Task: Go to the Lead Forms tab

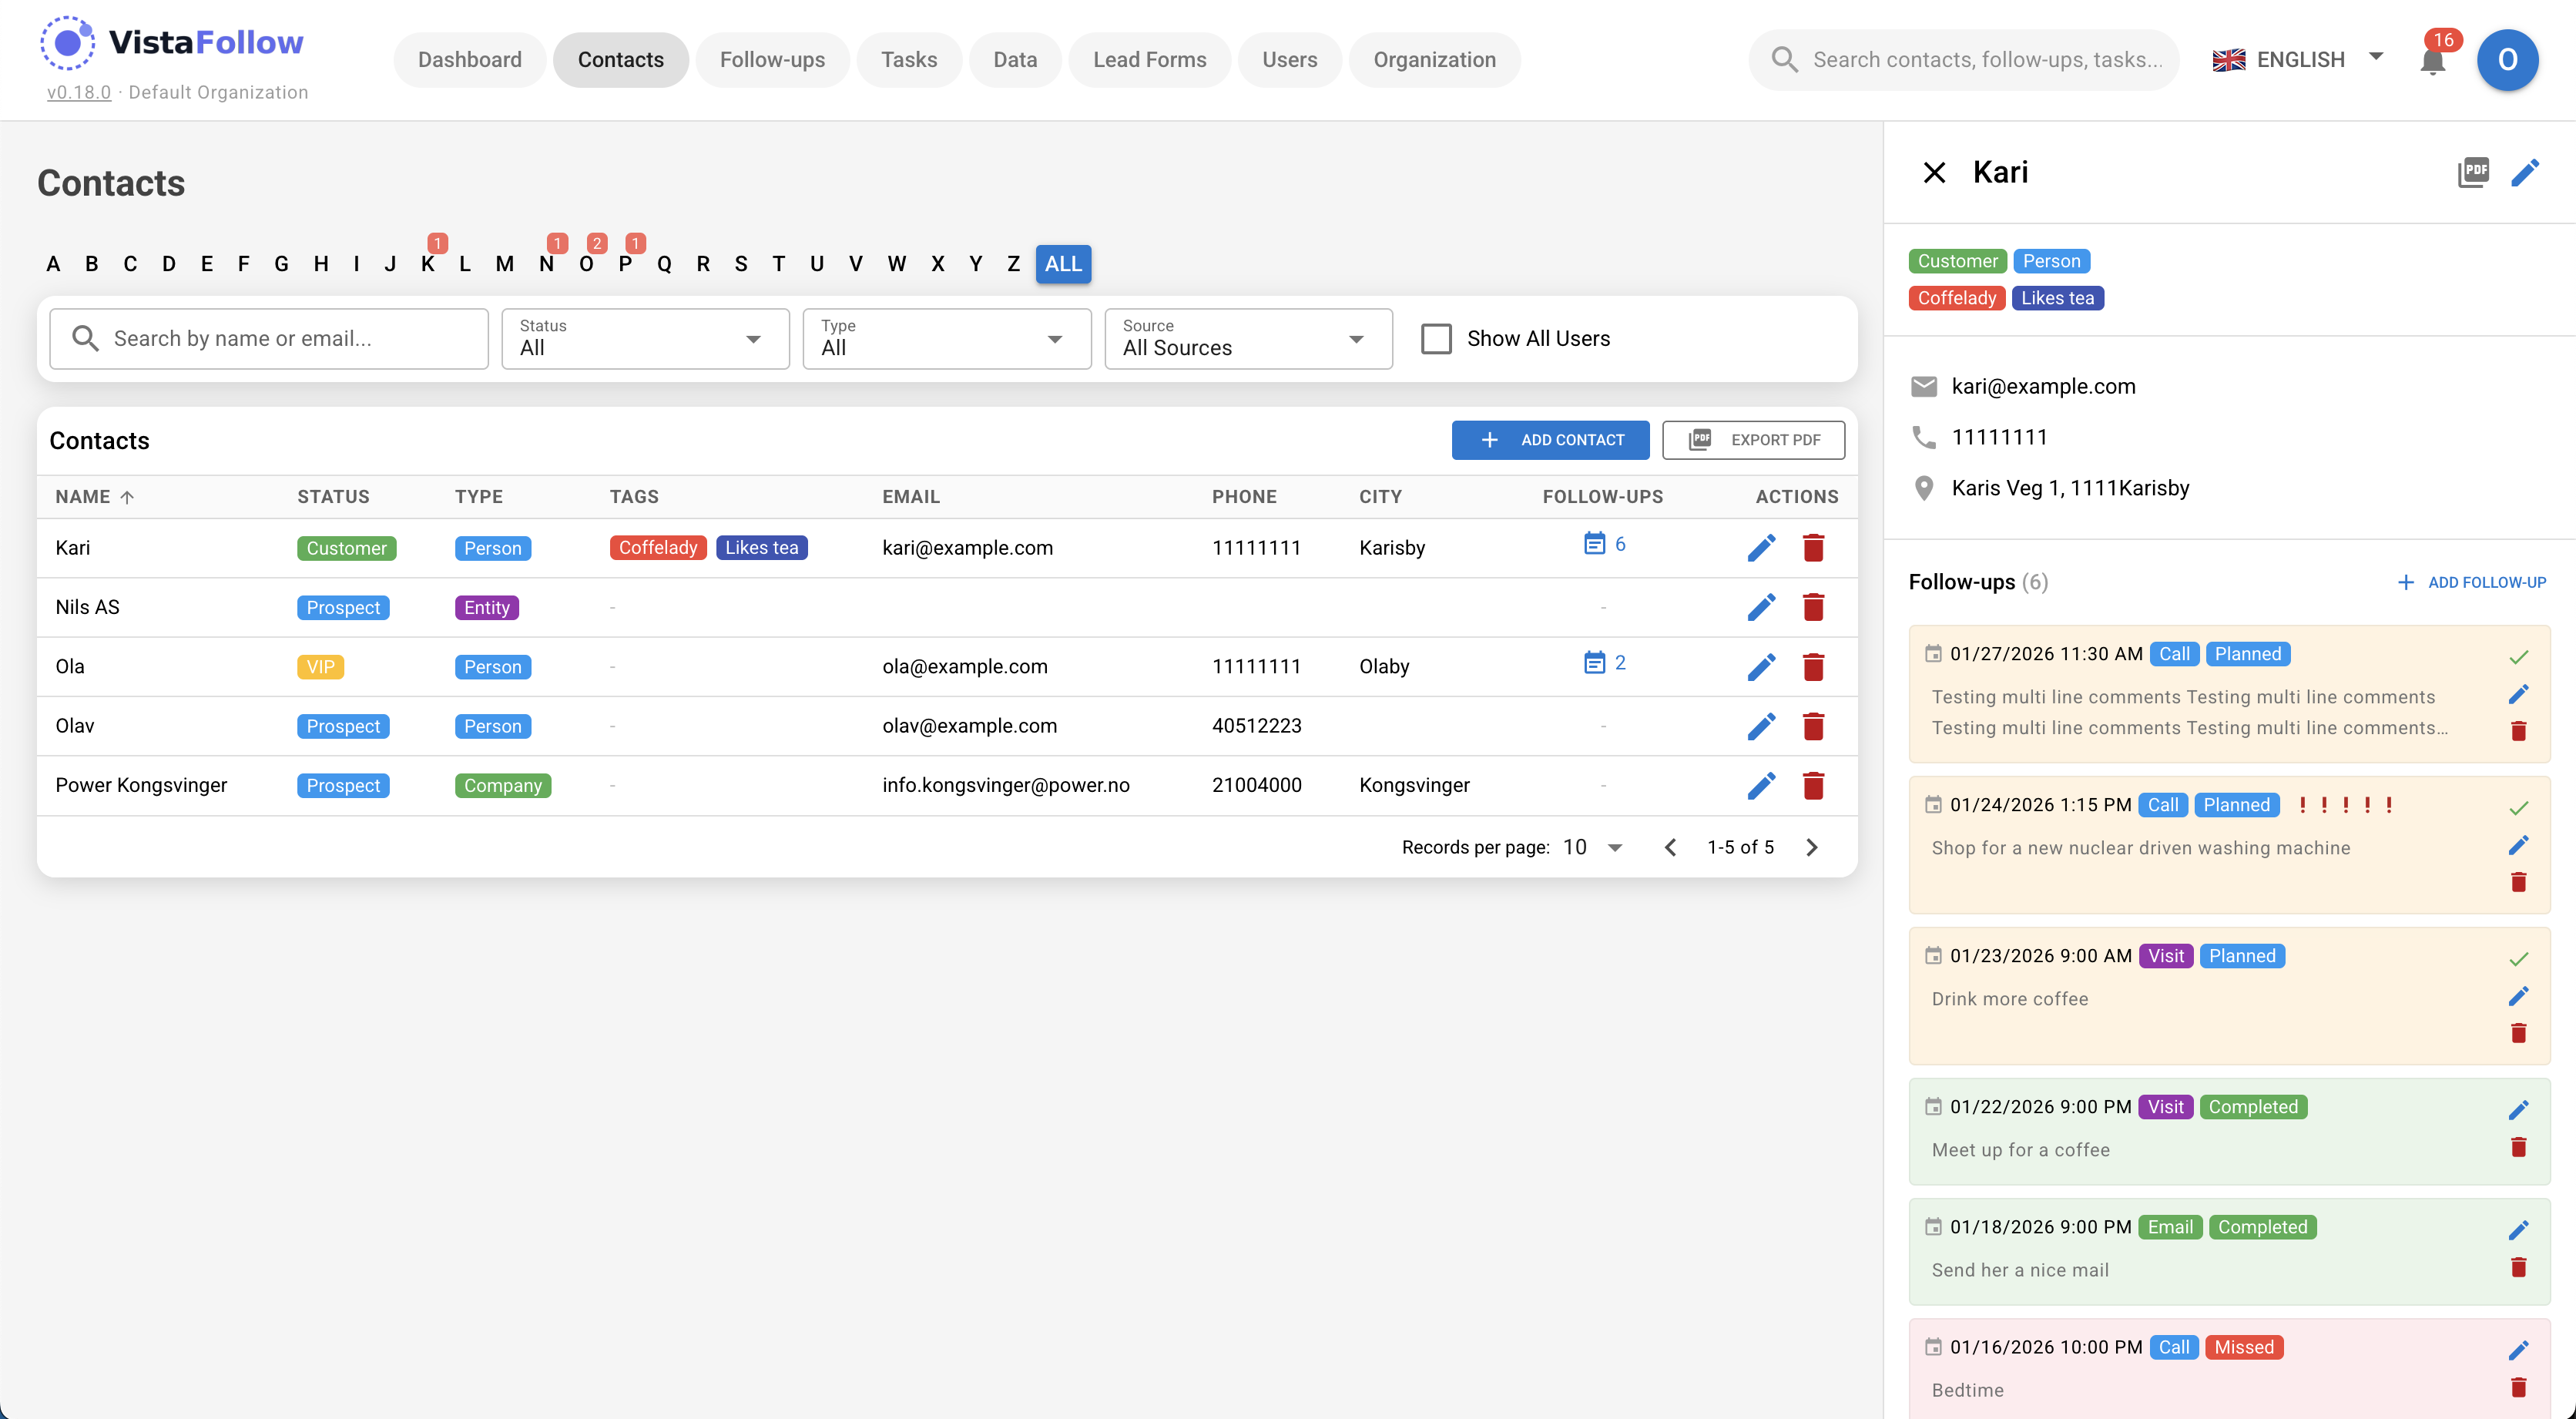Action: pyautogui.click(x=1149, y=60)
